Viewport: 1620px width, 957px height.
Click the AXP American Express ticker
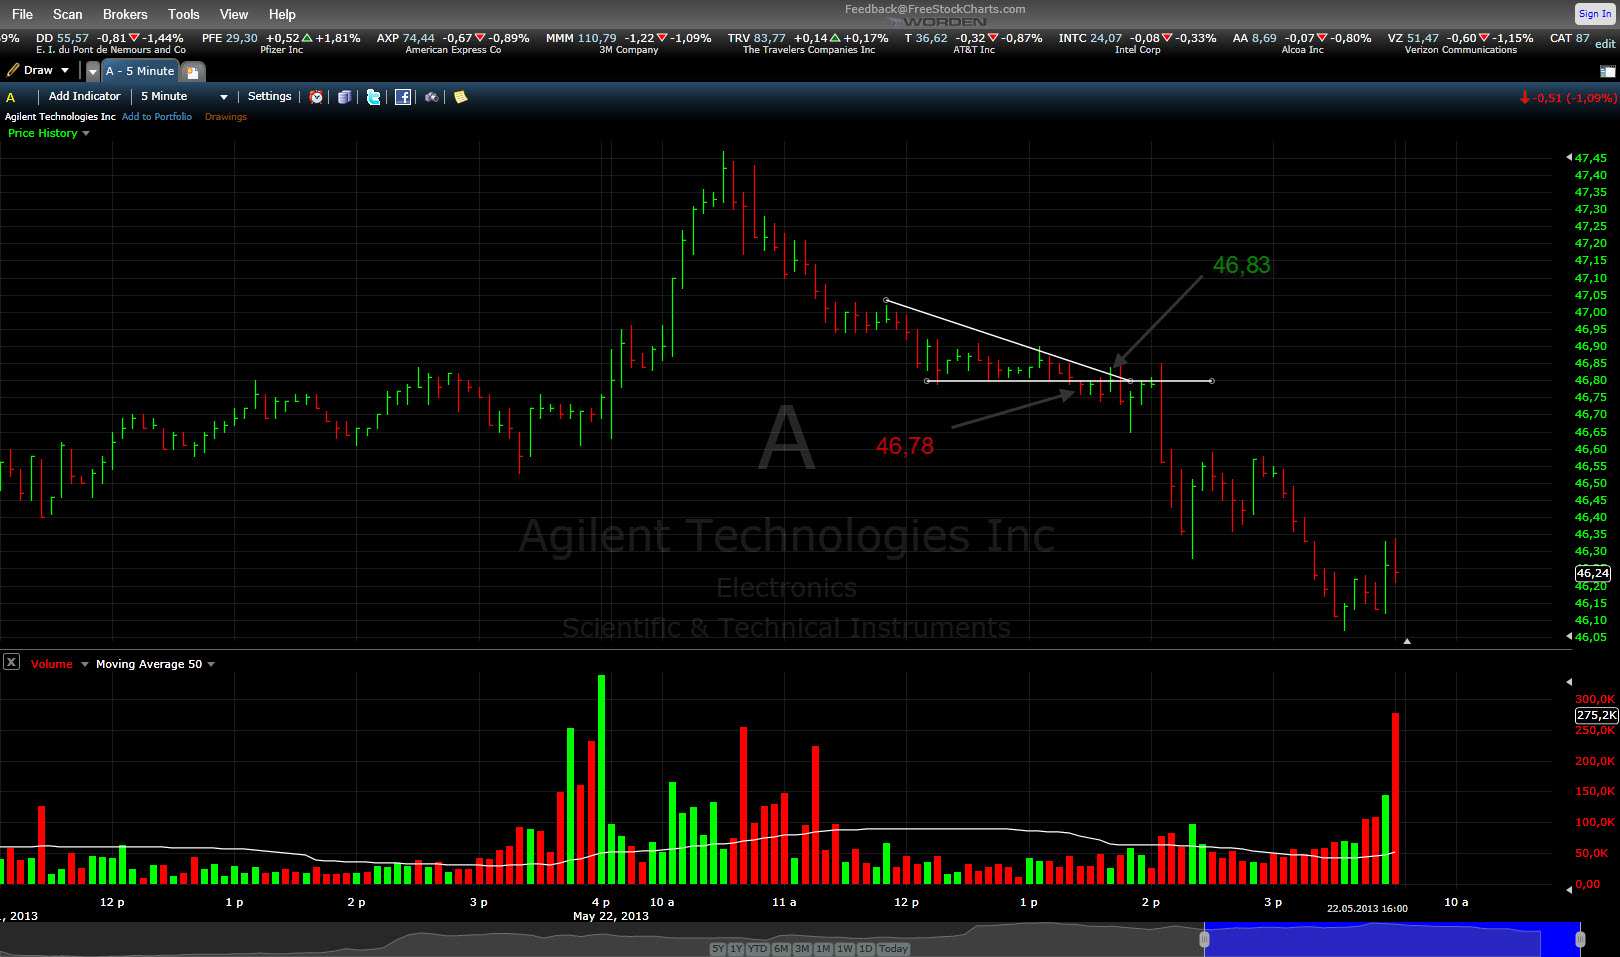[453, 43]
